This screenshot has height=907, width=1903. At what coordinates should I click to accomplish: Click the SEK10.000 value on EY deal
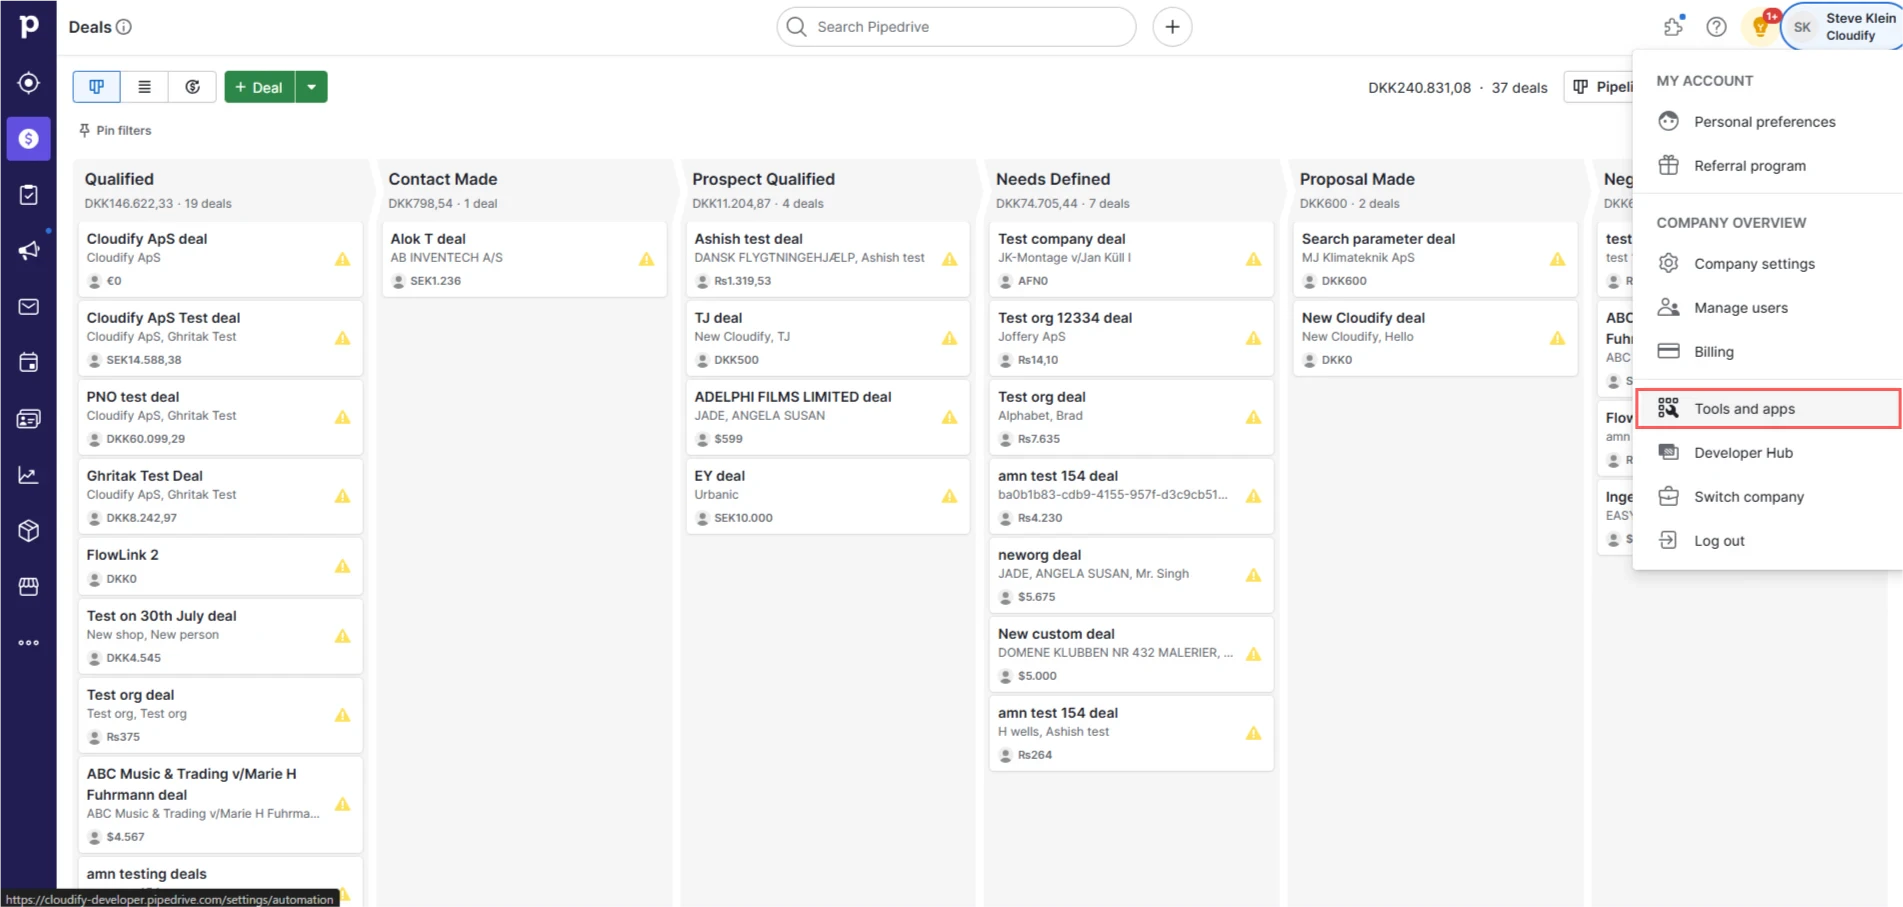click(x=743, y=518)
